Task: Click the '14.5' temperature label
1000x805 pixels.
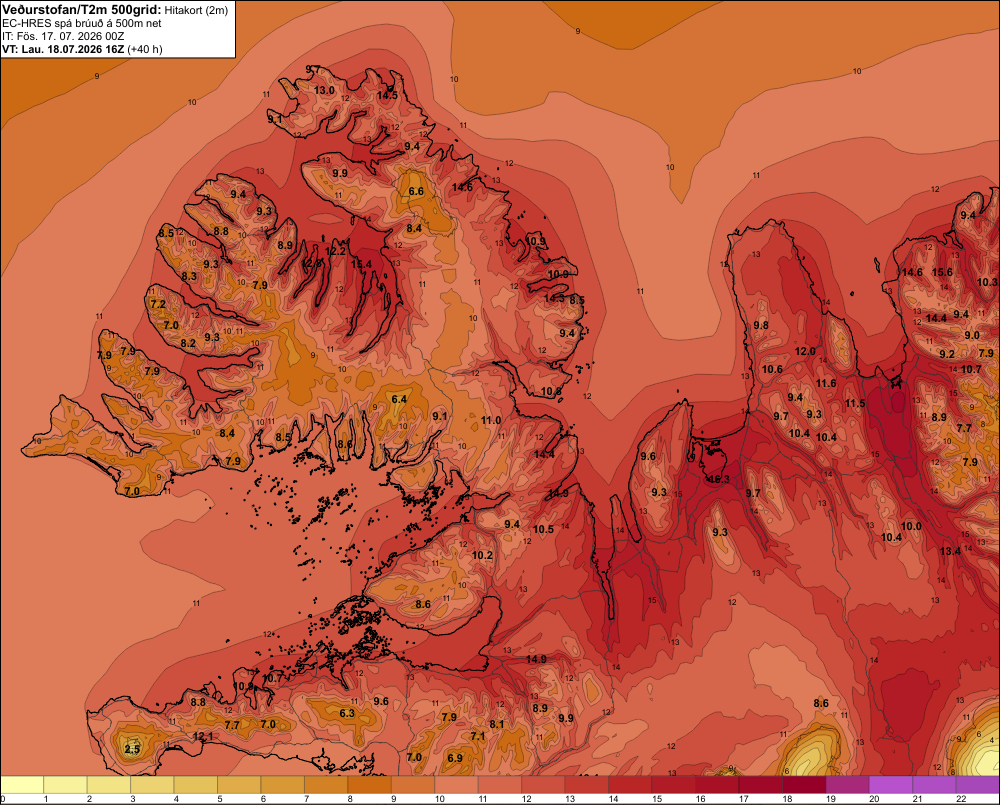Action: (387, 95)
